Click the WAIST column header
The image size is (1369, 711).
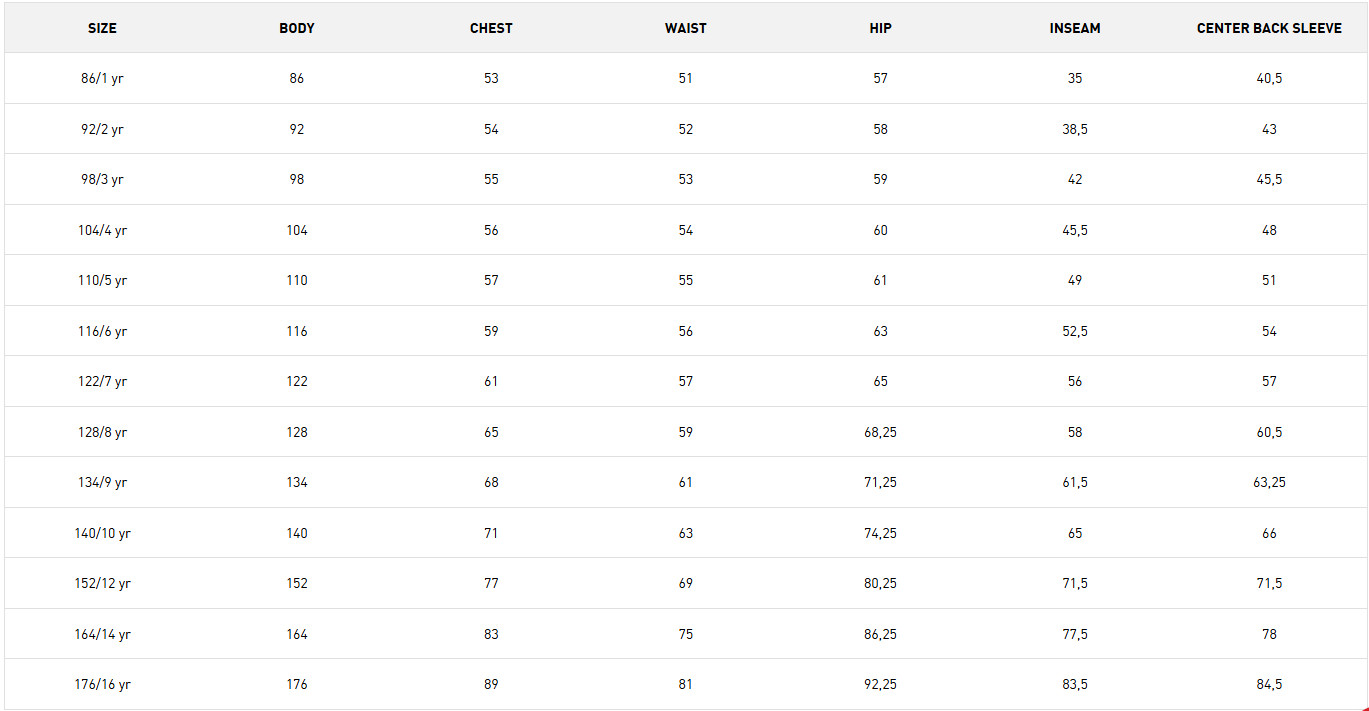[685, 28]
